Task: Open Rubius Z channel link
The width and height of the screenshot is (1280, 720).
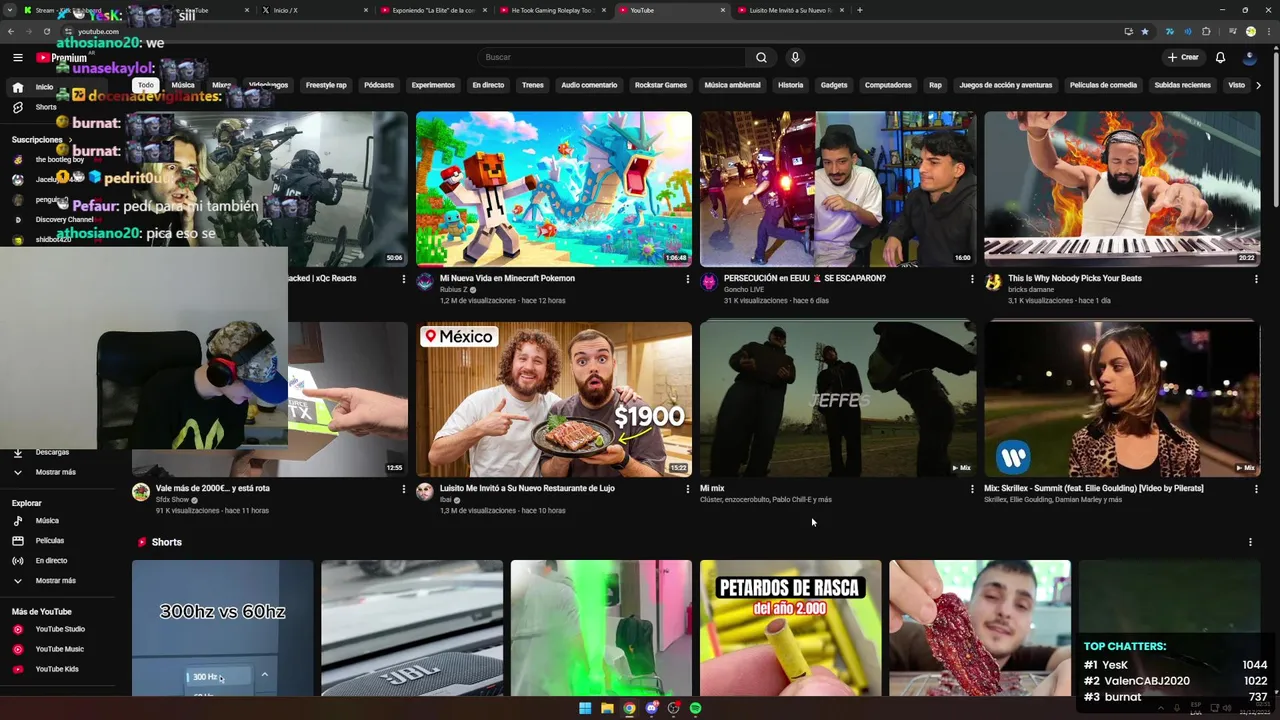Action: (453, 290)
